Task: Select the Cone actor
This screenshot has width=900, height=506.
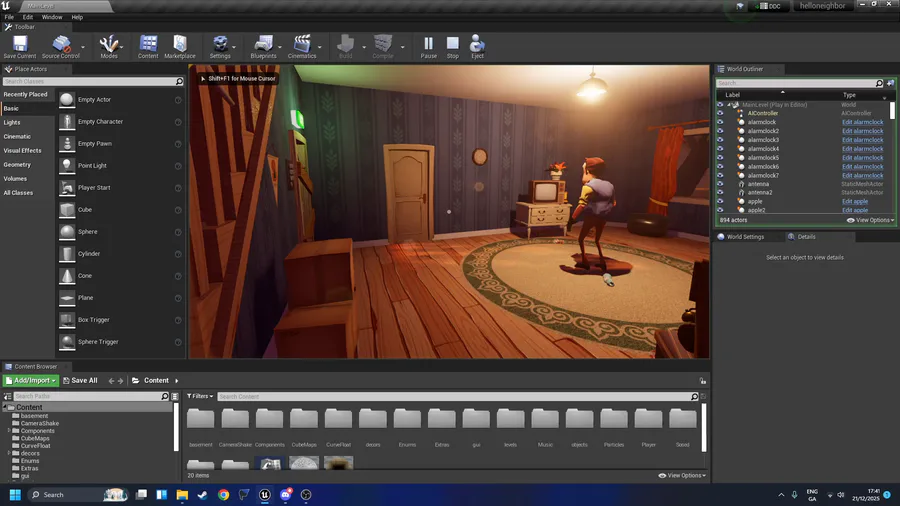Action: [x=121, y=276]
